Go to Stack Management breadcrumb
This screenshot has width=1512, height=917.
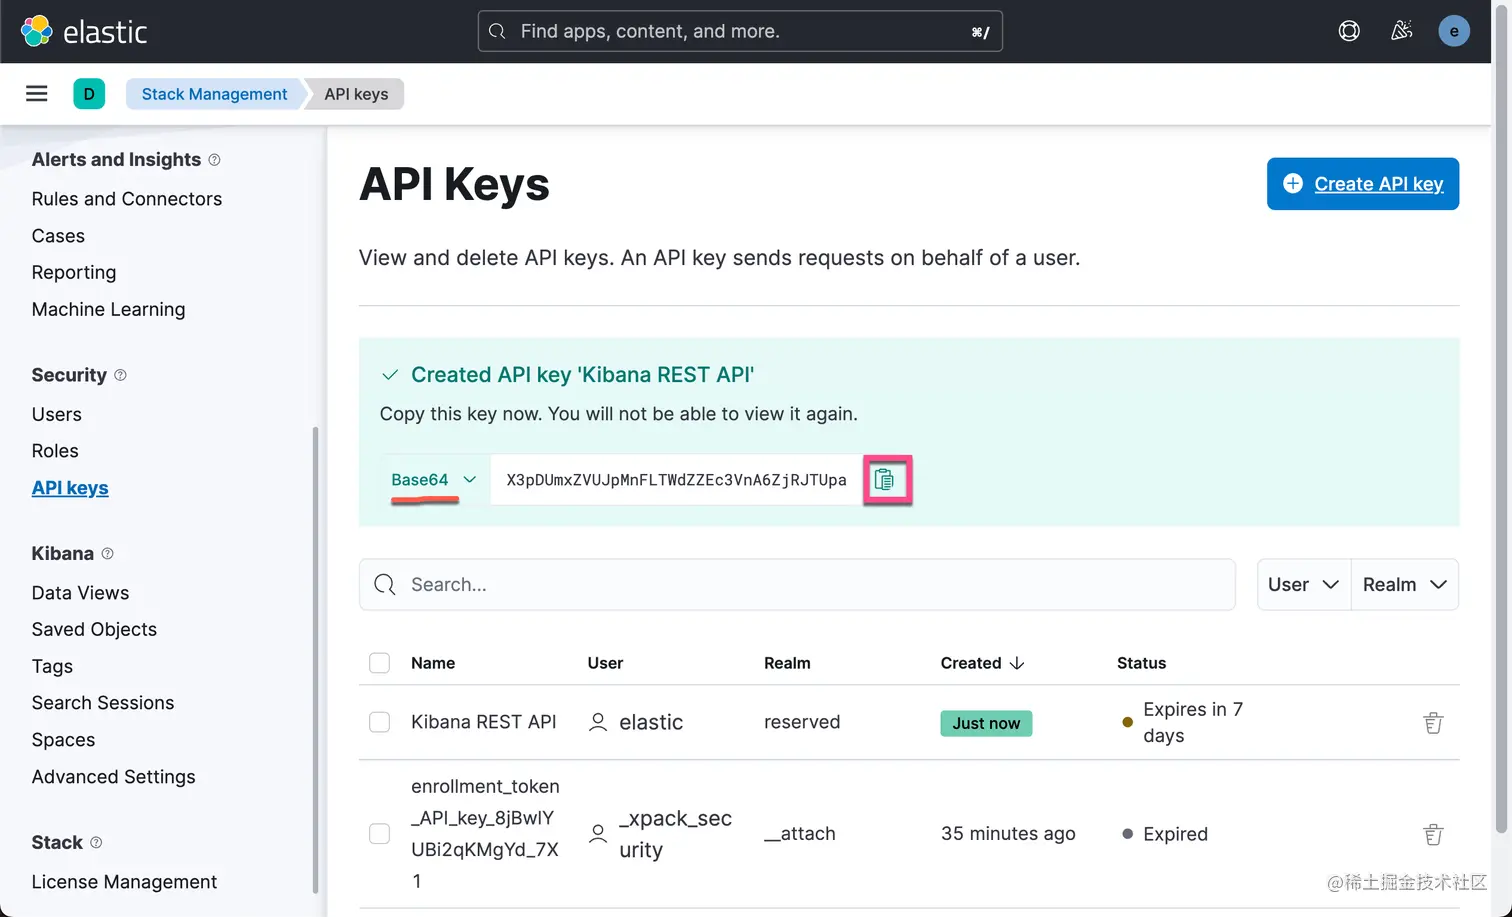click(213, 93)
